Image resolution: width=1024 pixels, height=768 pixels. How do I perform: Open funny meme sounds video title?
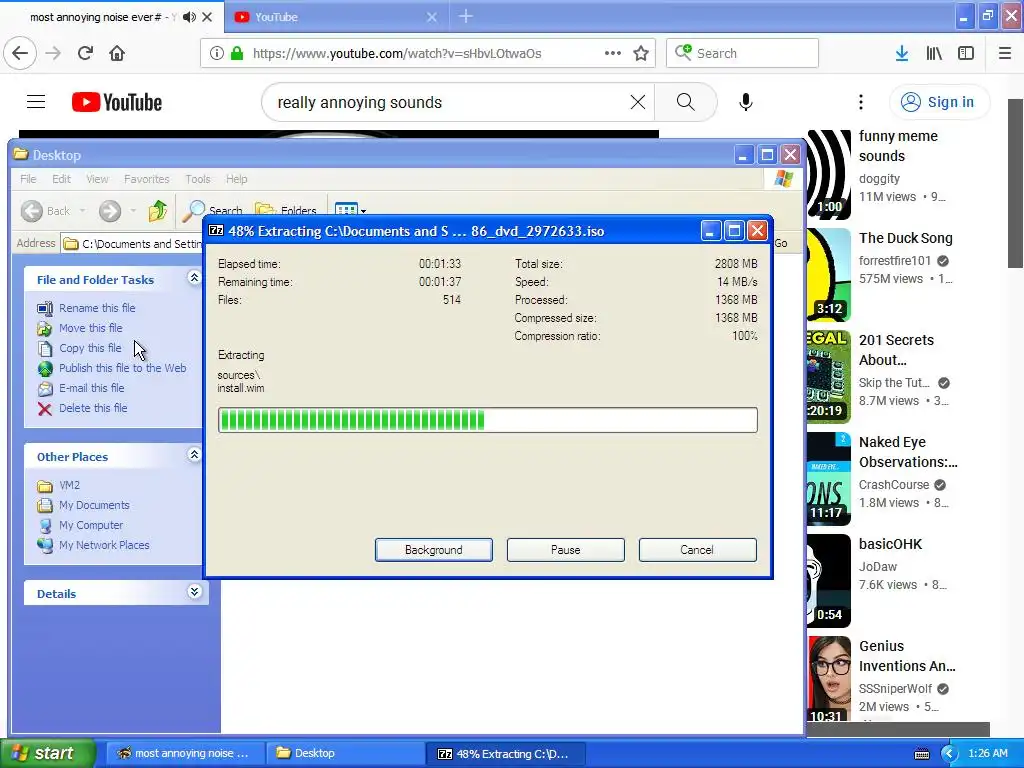coord(898,146)
